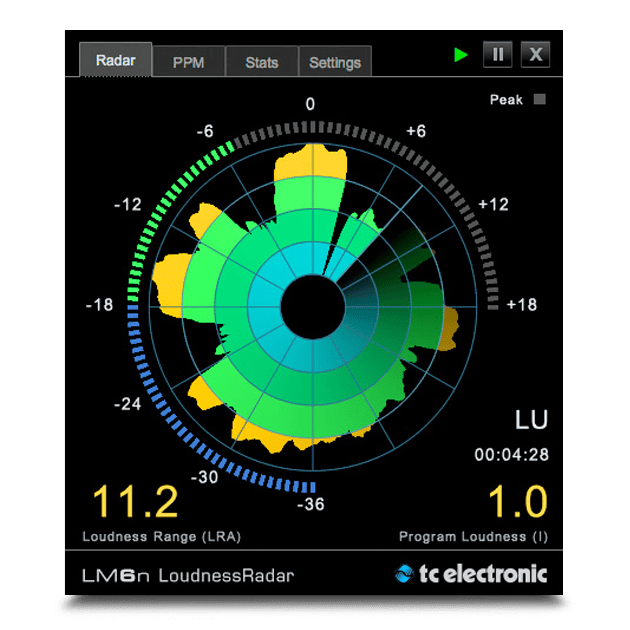Click the Program Loudness (I) label

473,536
